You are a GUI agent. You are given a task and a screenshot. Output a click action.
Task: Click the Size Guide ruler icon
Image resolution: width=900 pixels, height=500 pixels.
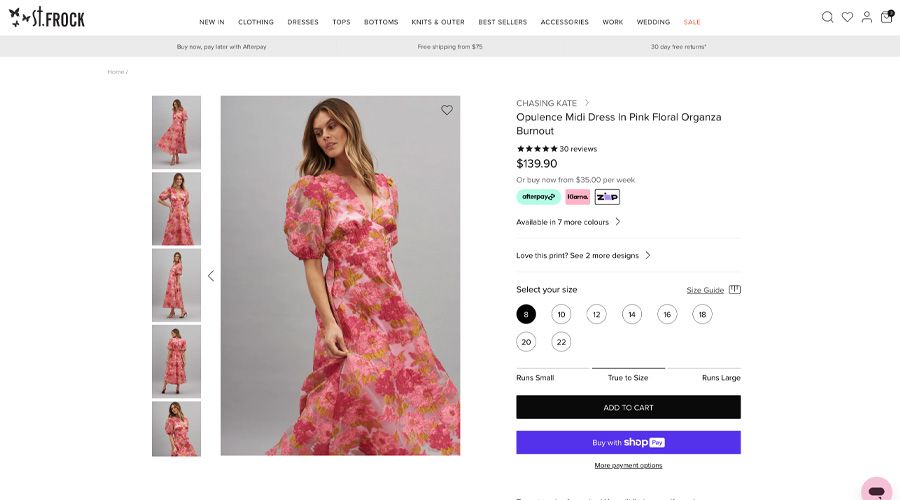coord(735,290)
